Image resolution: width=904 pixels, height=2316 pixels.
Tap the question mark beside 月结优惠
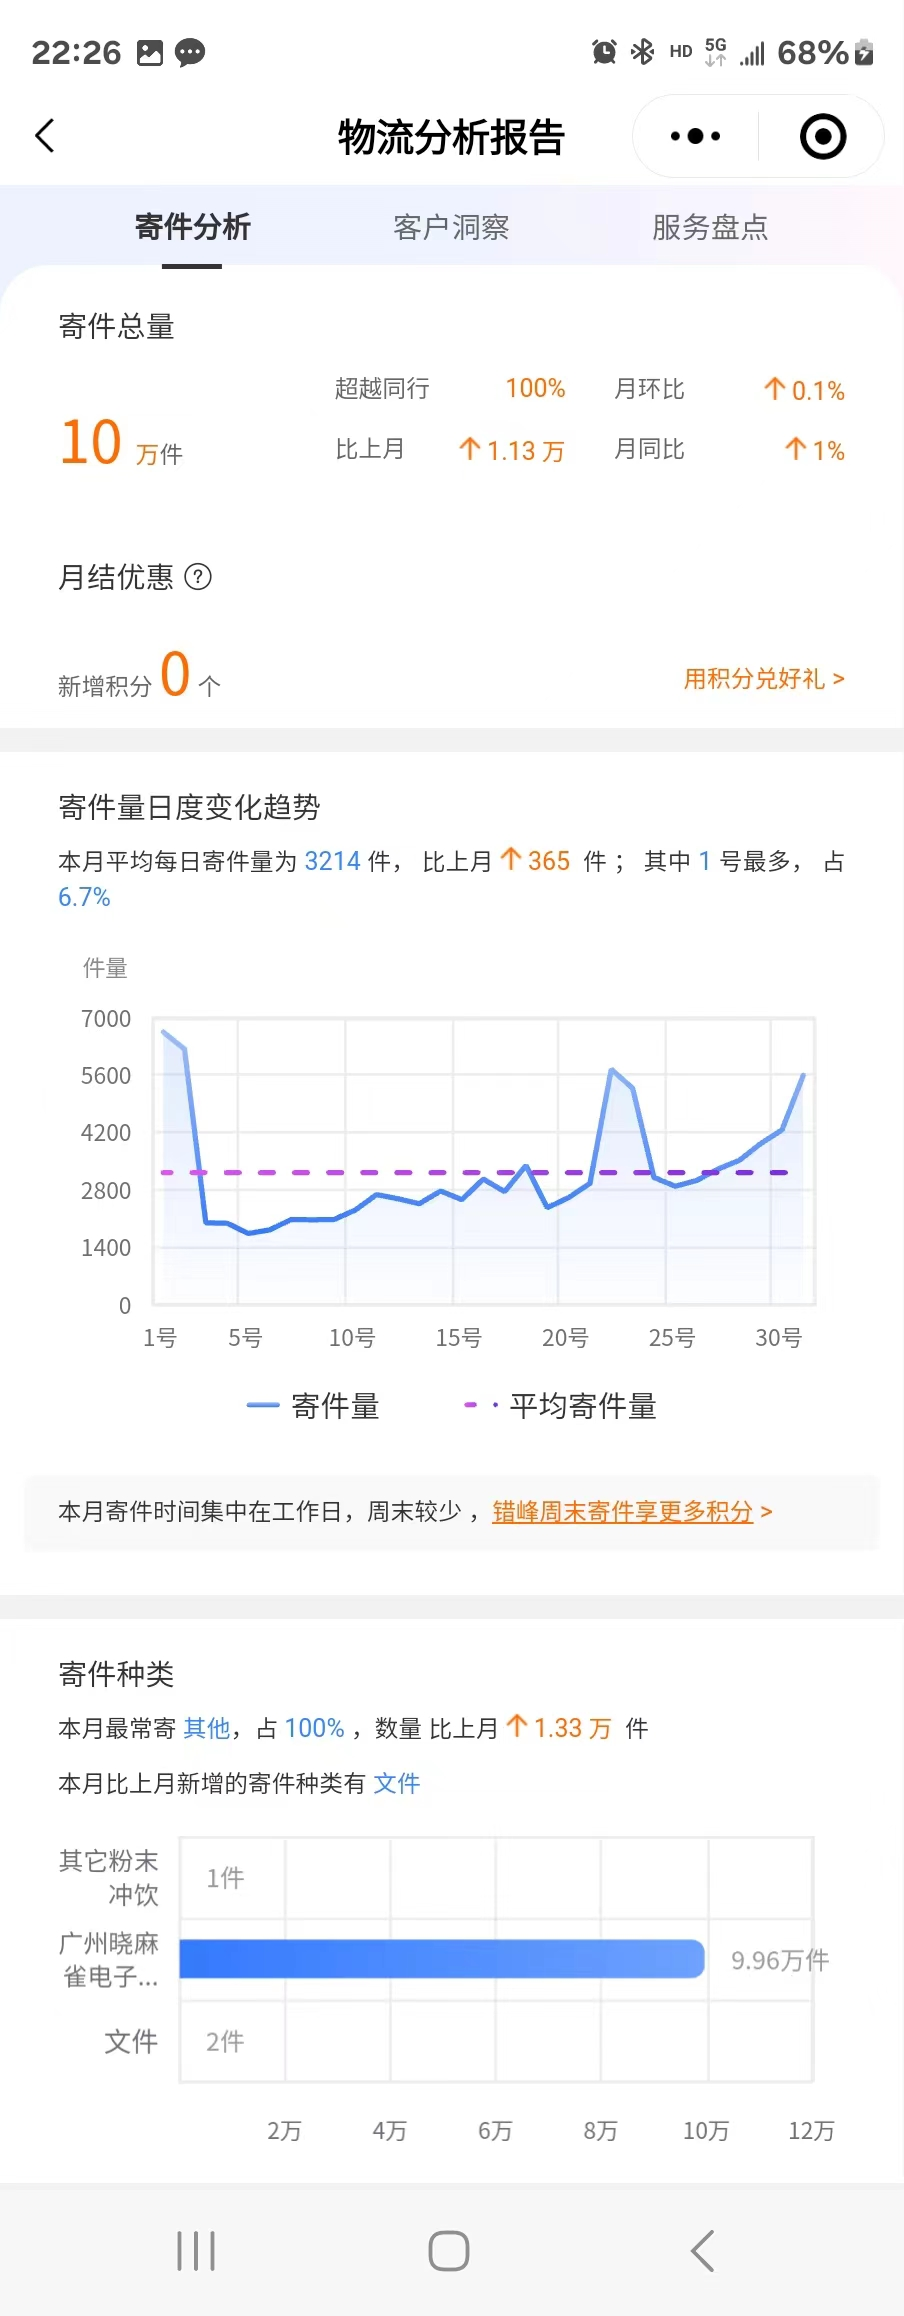pos(198,577)
